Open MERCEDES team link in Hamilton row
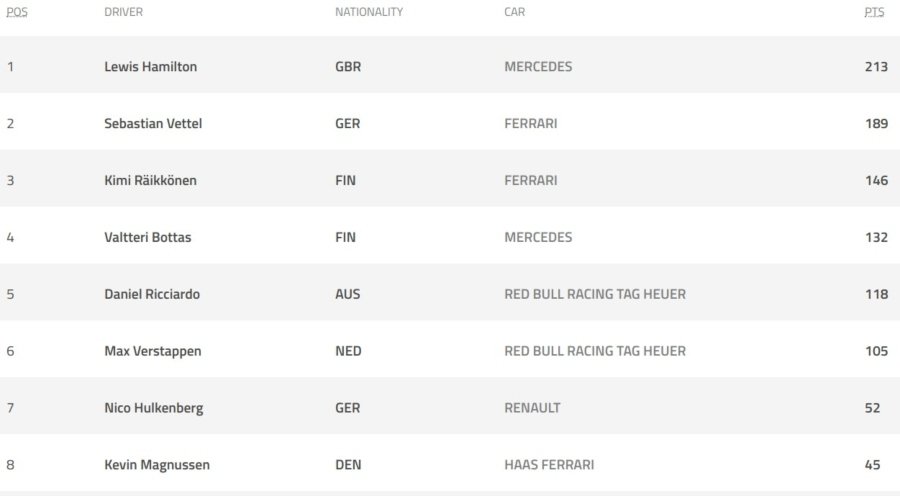Screen dimensions: 900x496 coord(538,67)
